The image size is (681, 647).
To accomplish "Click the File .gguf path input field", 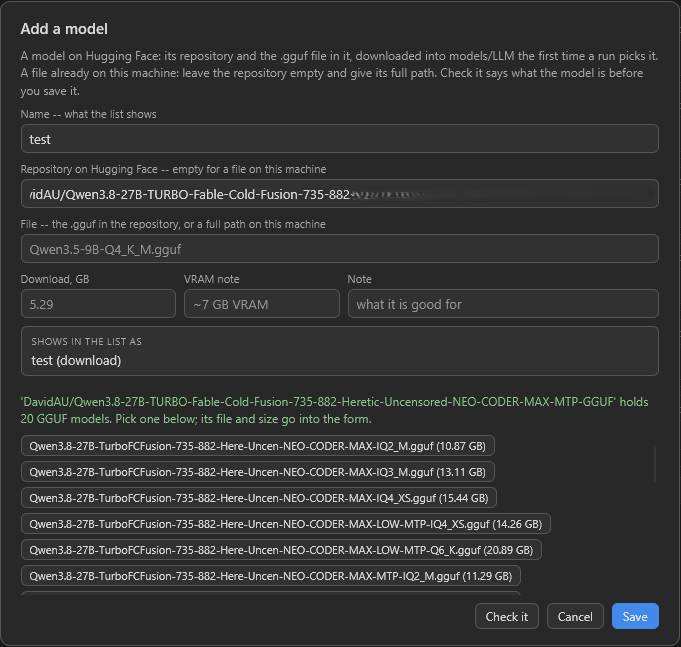I will click(x=340, y=249).
